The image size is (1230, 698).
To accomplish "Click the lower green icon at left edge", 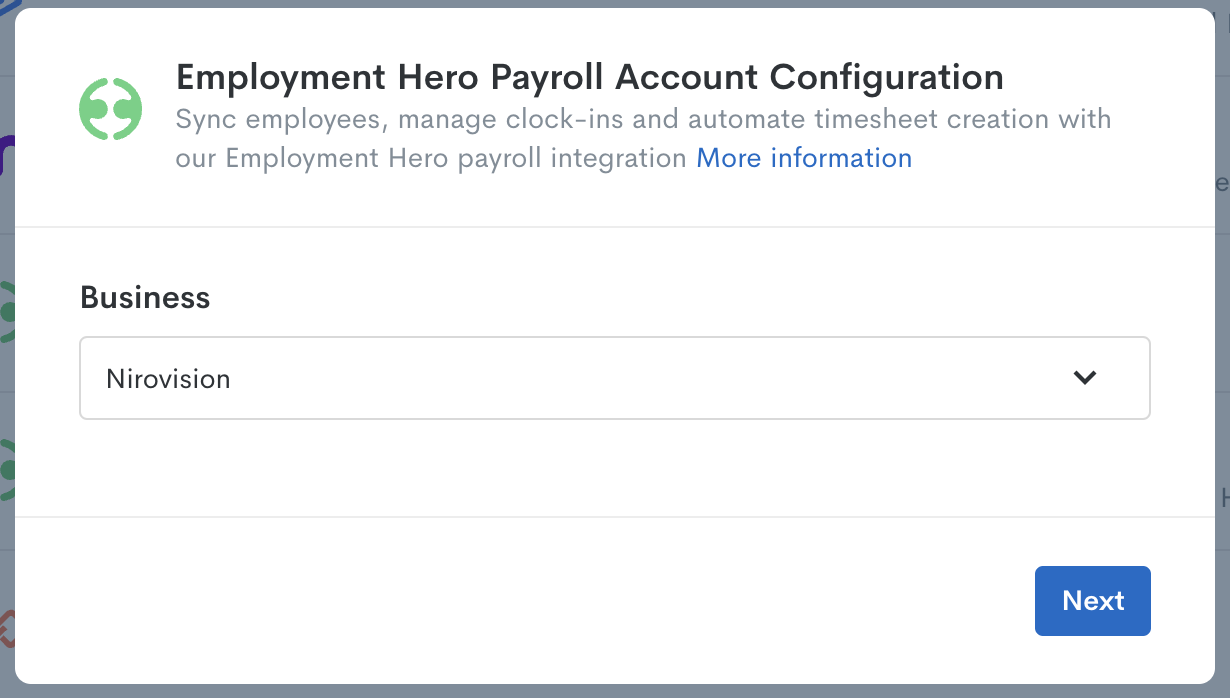I will click(7, 469).
